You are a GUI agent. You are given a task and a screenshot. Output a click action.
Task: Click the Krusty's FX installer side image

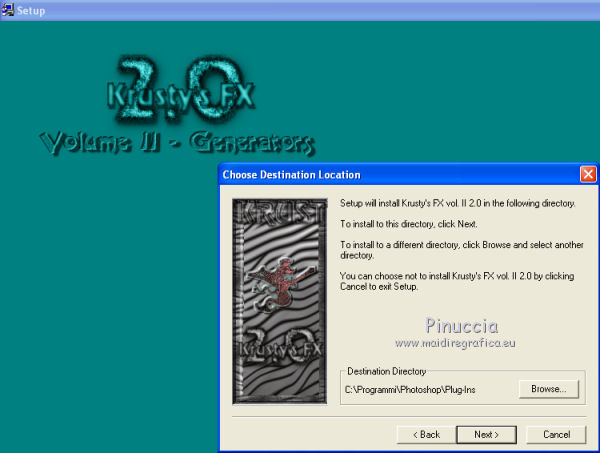point(280,301)
